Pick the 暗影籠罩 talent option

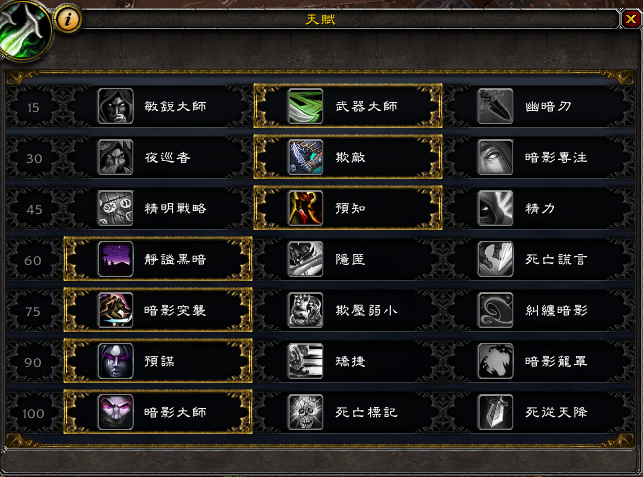[x=538, y=361]
